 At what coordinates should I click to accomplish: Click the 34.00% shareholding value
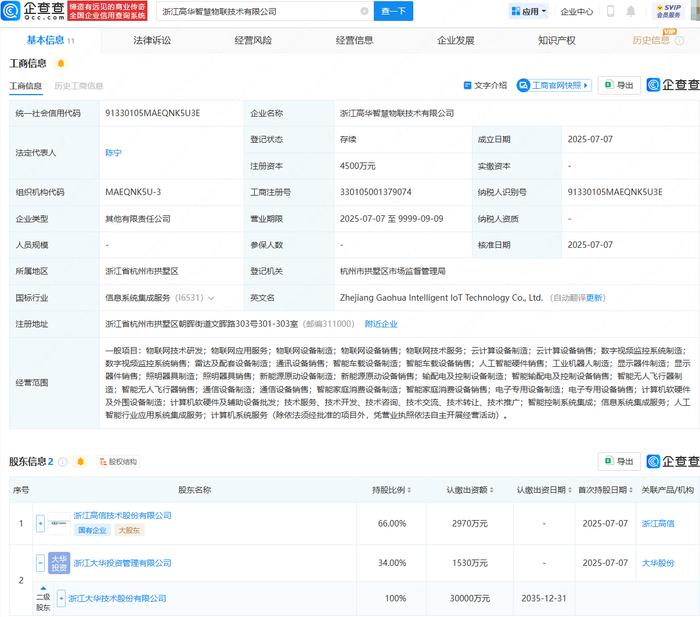pyautogui.click(x=392, y=563)
